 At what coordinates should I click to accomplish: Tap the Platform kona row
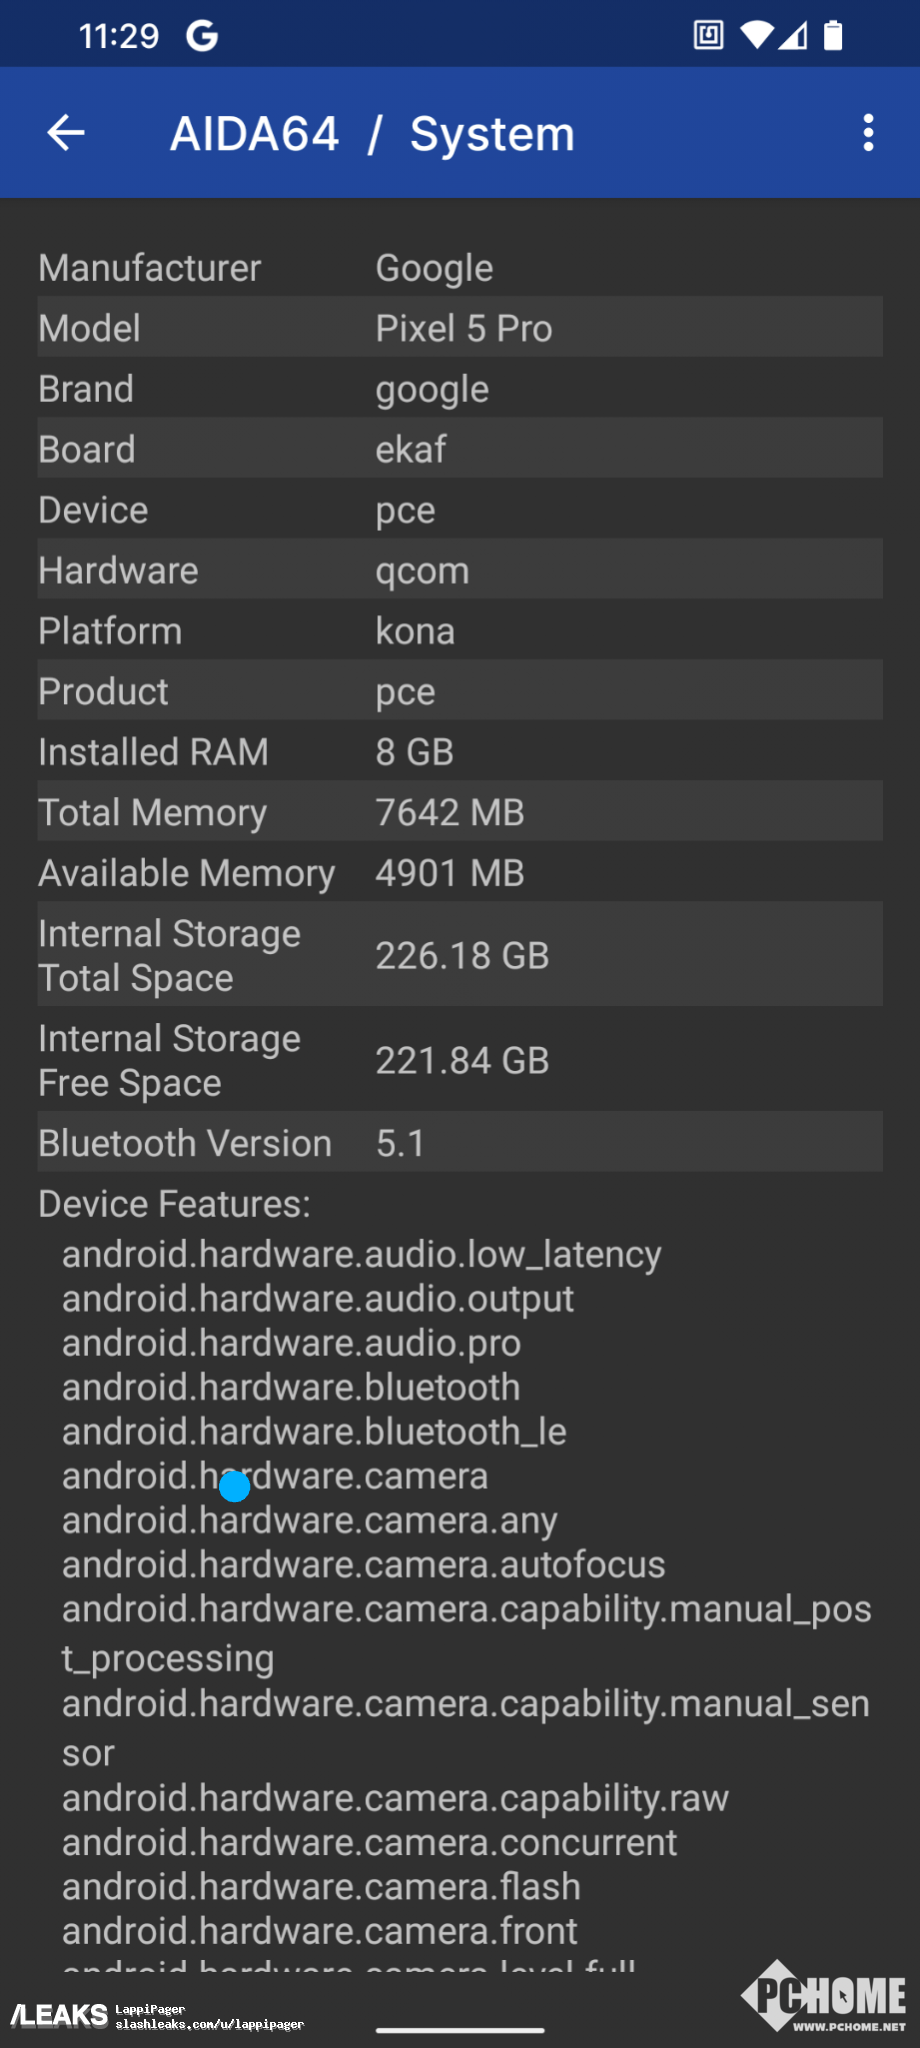point(460,631)
